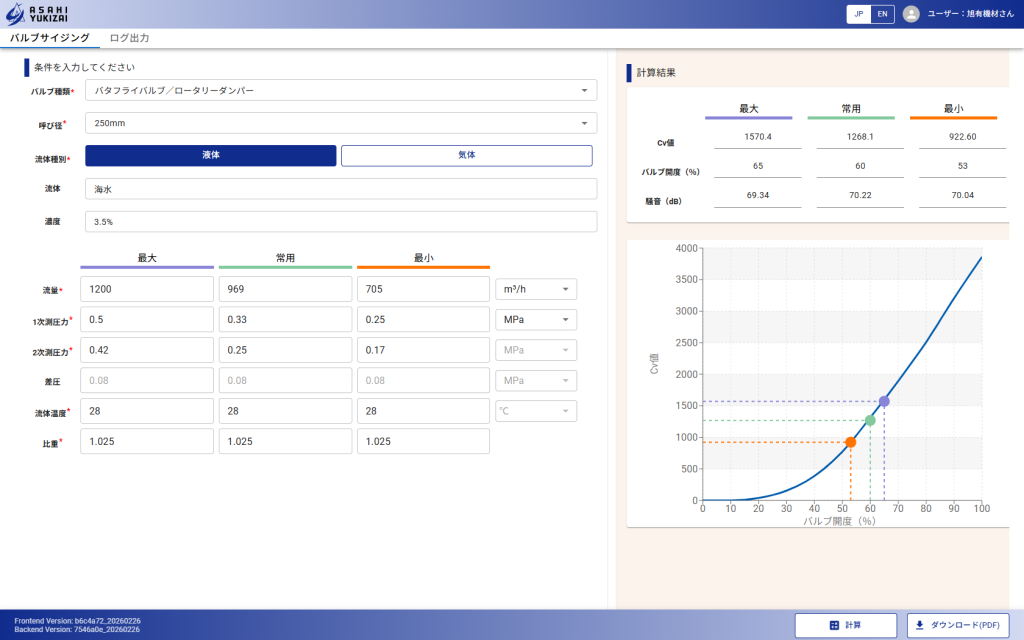The height and width of the screenshot is (640, 1024).
Task: Open the バルブ種類 dropdown
Action: (341, 90)
